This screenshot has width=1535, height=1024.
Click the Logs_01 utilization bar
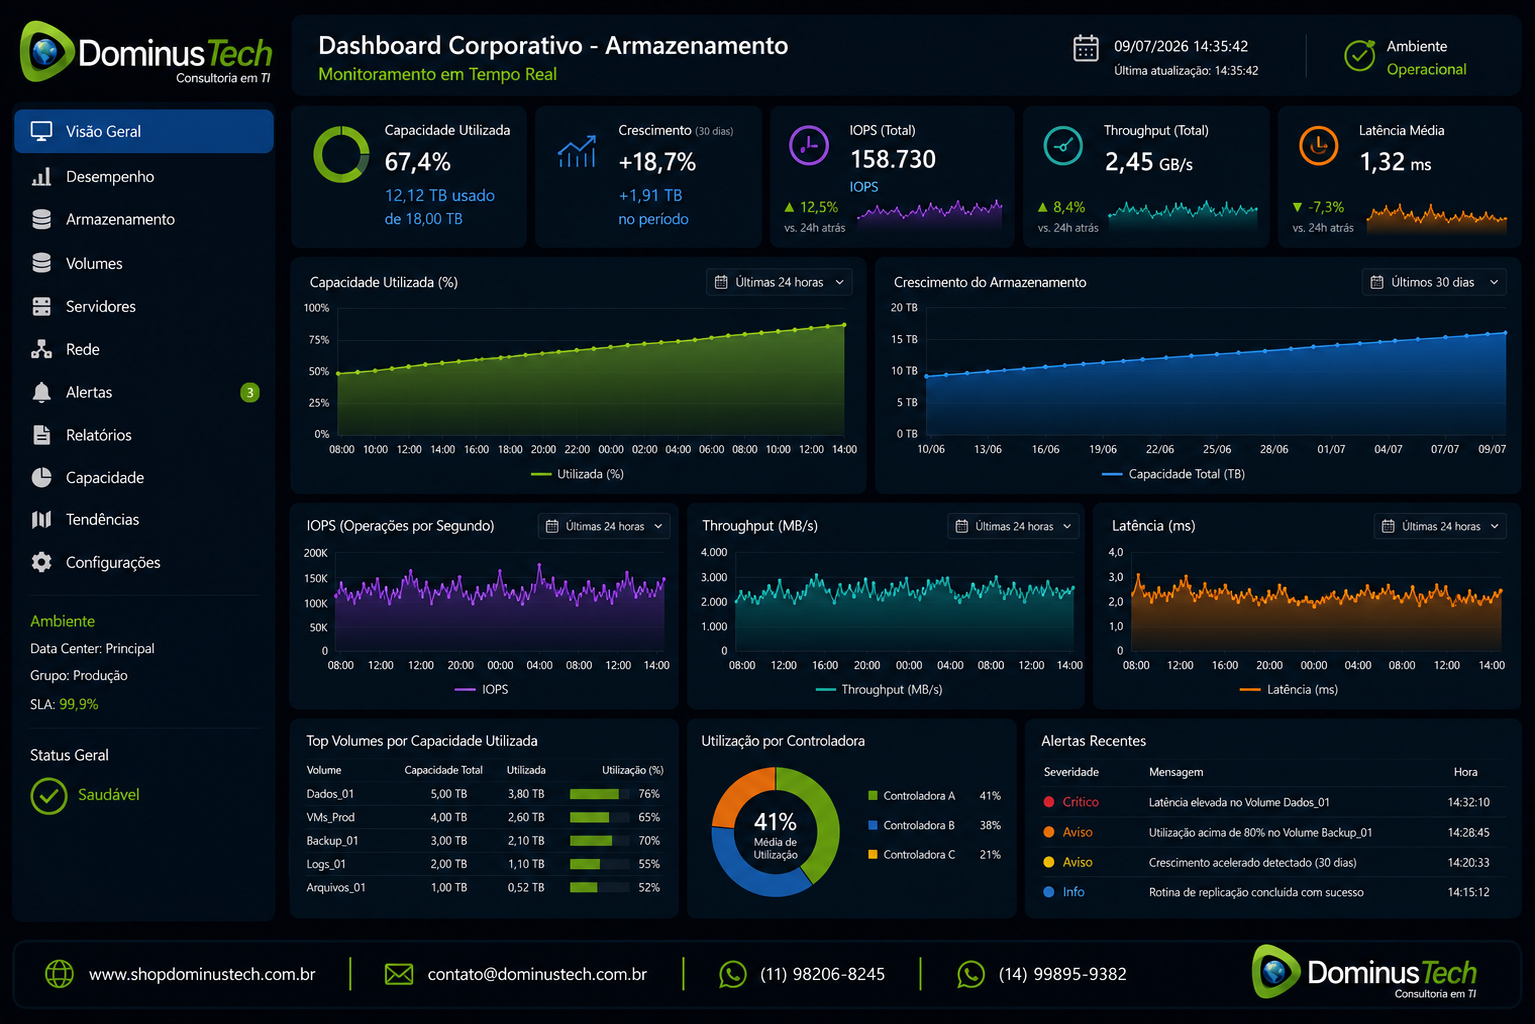[x=600, y=864]
